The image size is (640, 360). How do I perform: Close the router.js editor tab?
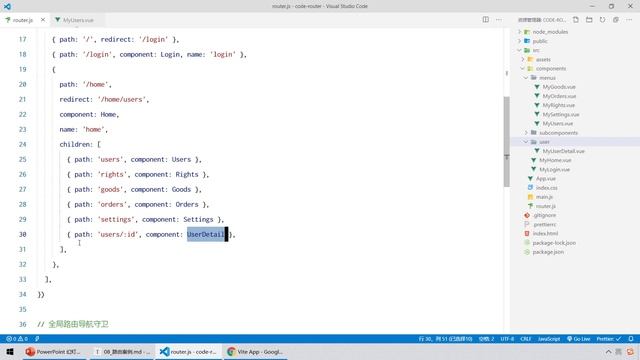pyautogui.click(x=43, y=20)
